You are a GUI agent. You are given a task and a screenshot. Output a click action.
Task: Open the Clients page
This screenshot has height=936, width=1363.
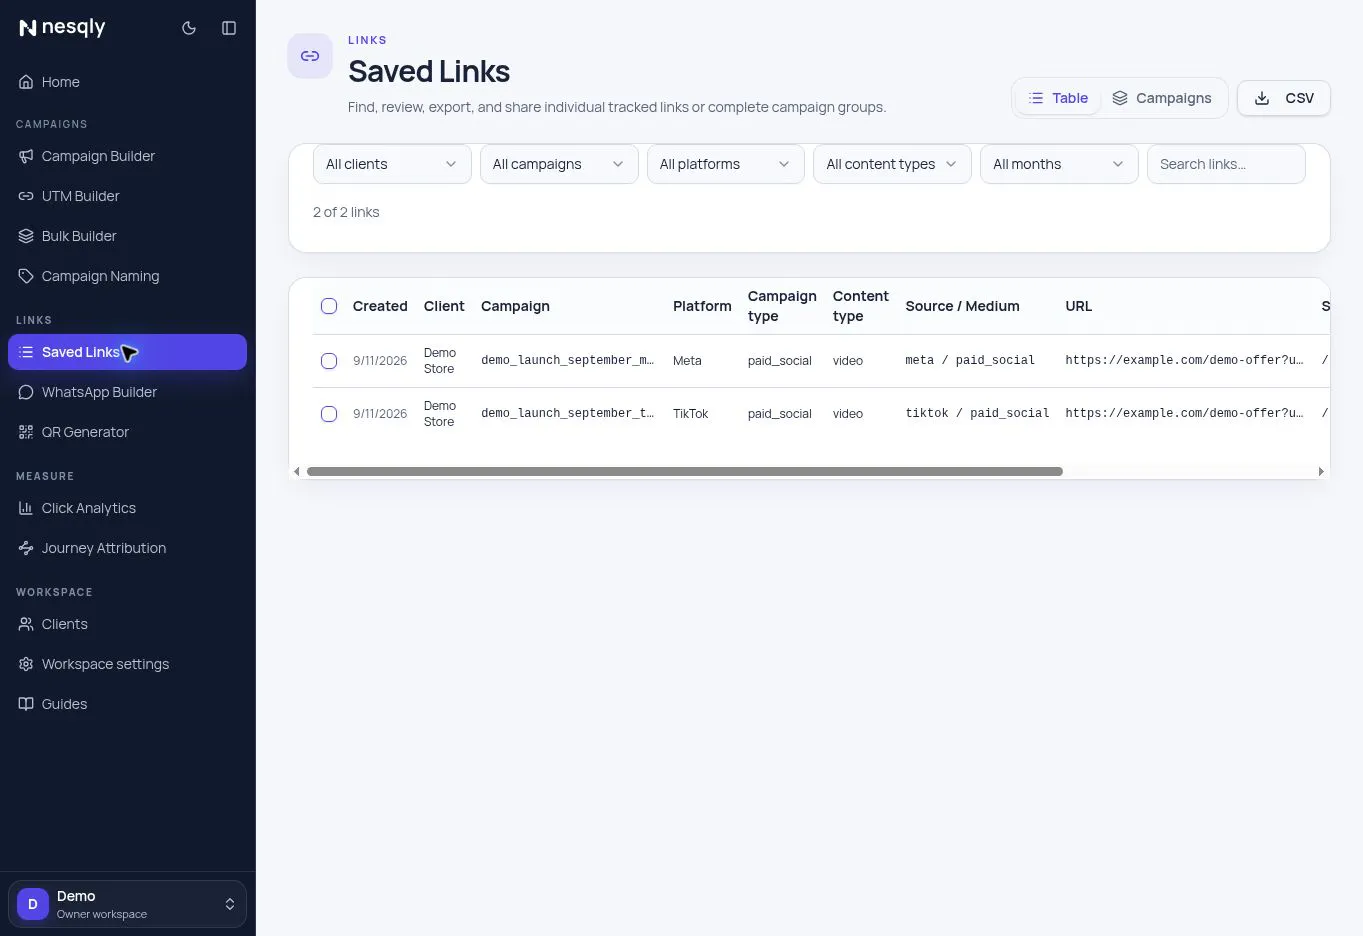pos(127,624)
